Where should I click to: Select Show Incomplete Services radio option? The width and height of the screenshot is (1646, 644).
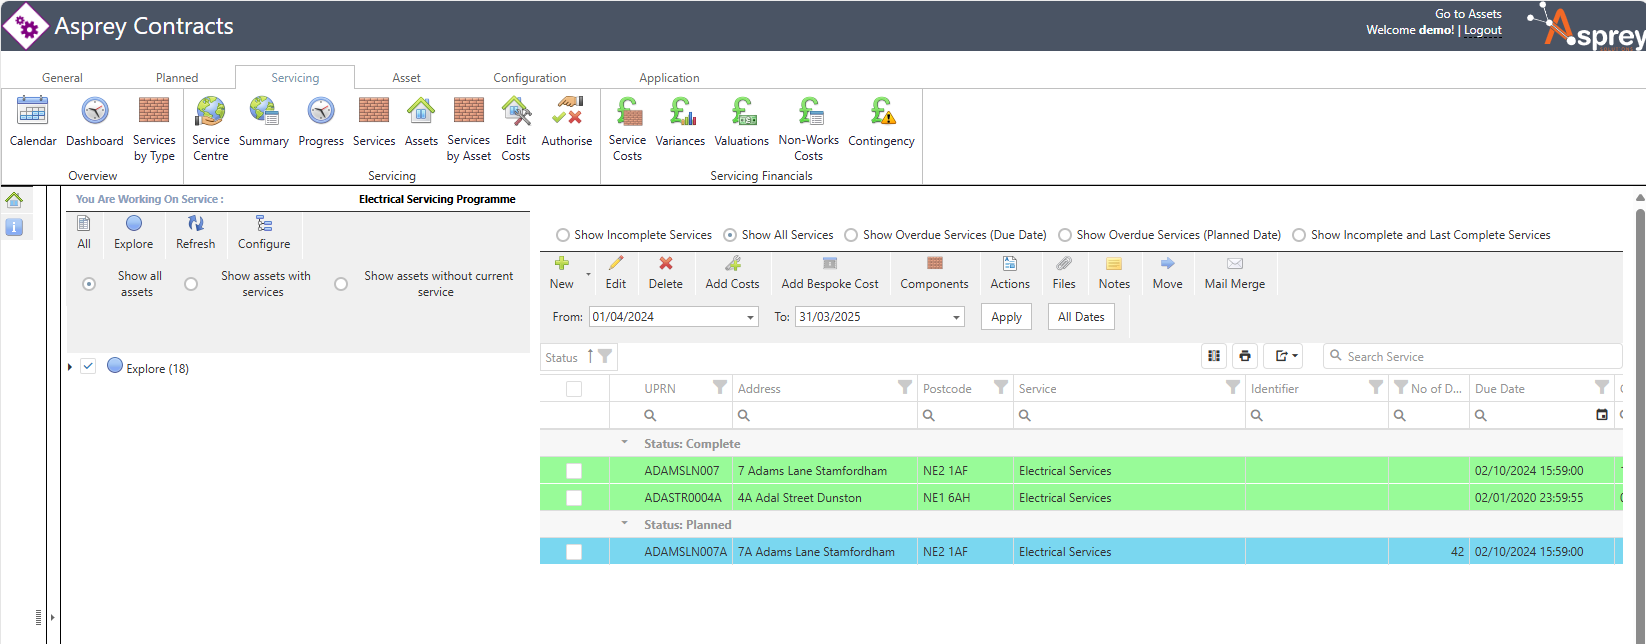(563, 235)
